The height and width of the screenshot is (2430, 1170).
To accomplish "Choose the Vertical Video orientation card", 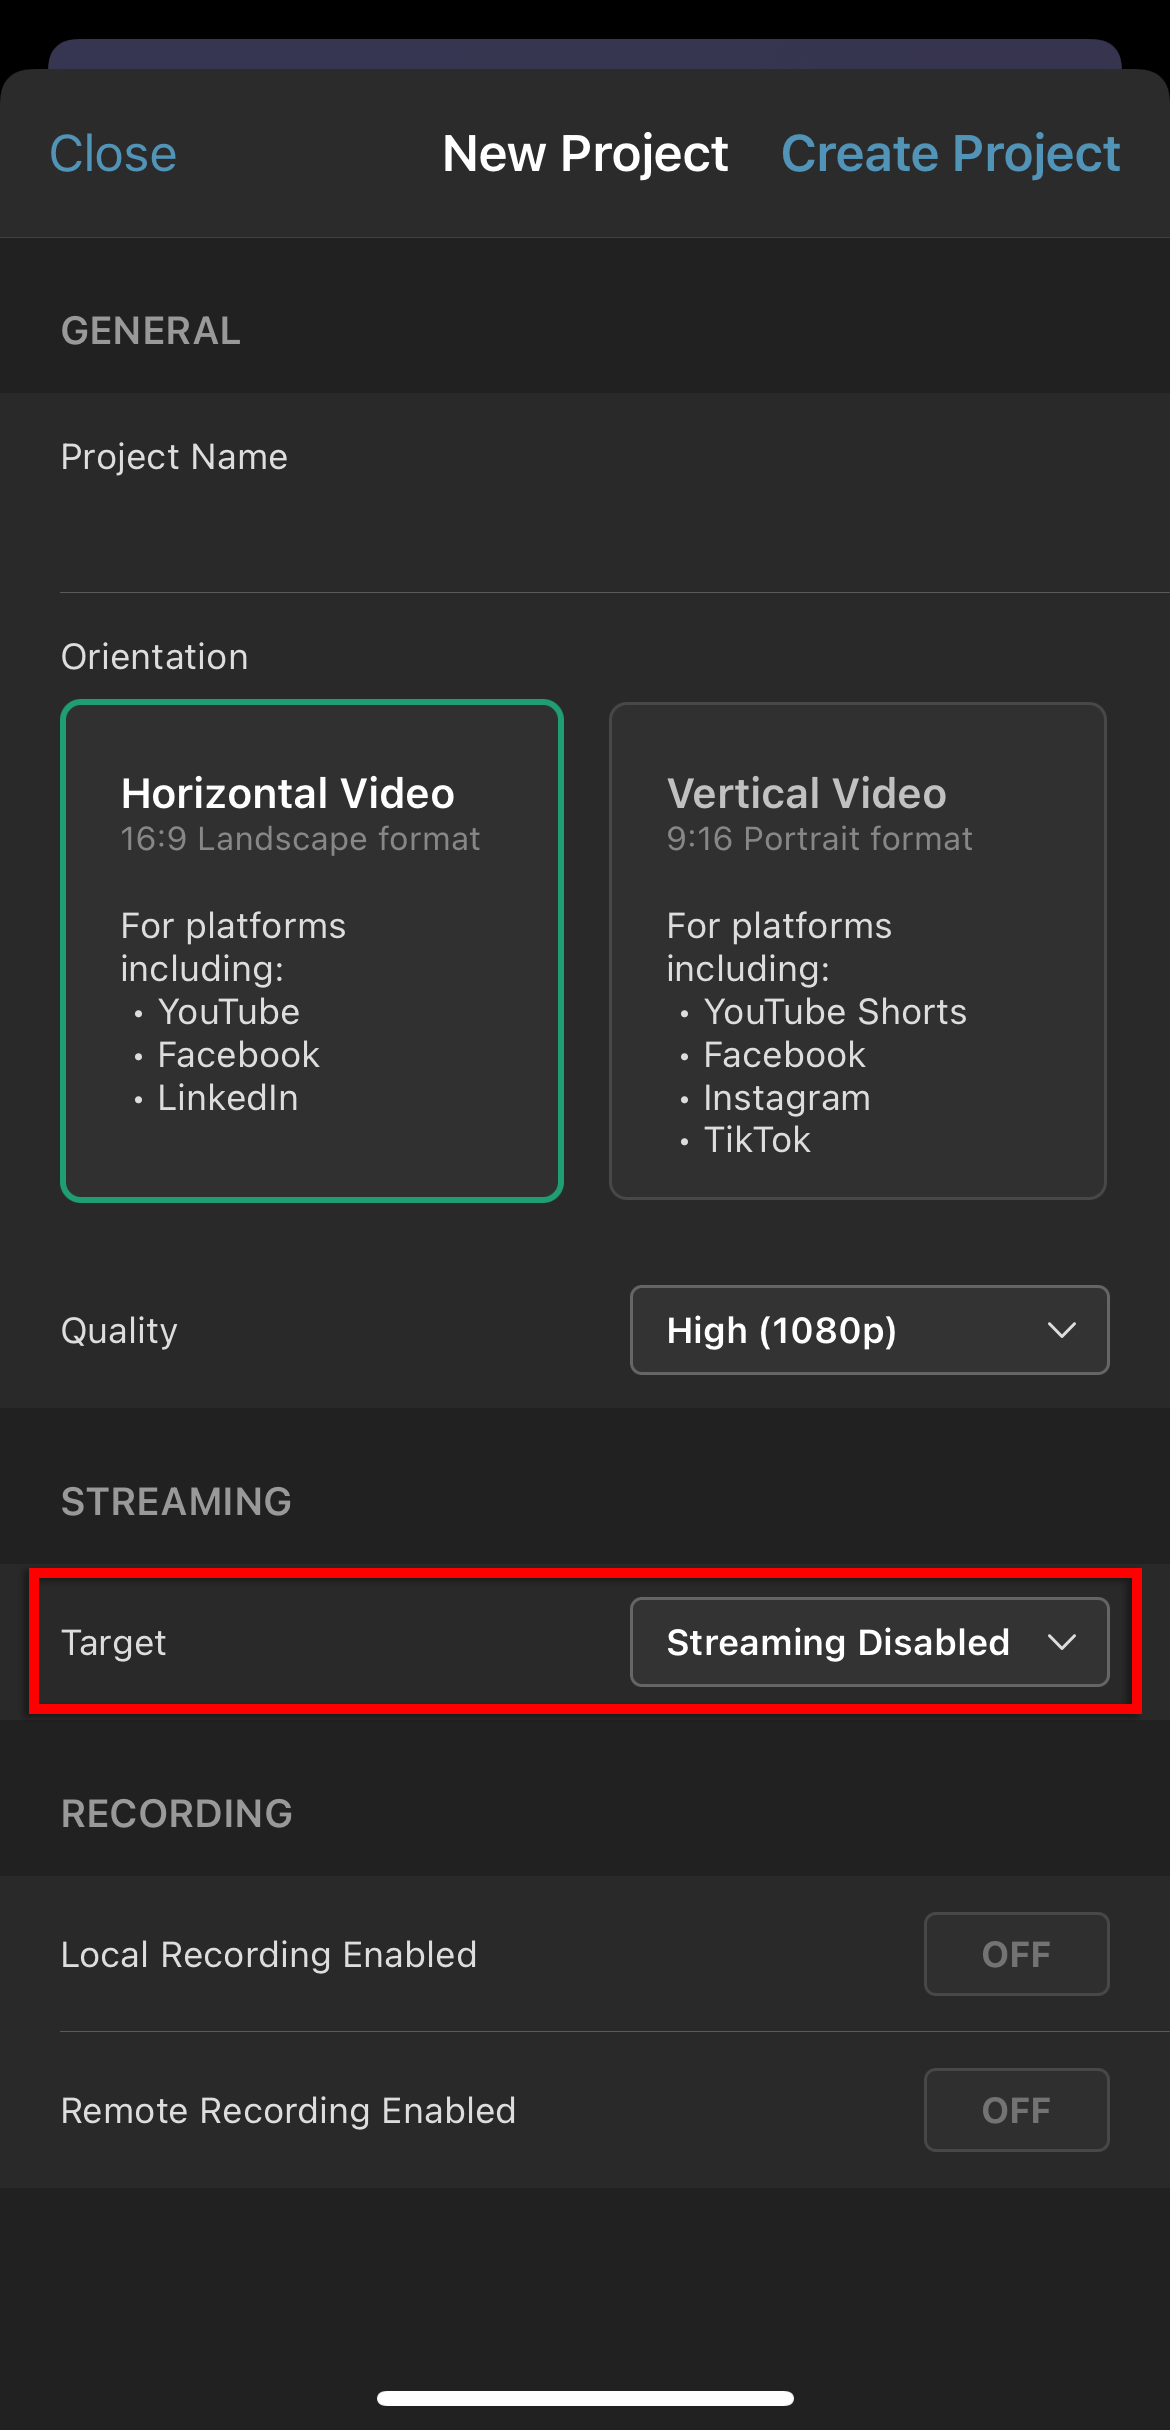I will click(857, 950).
